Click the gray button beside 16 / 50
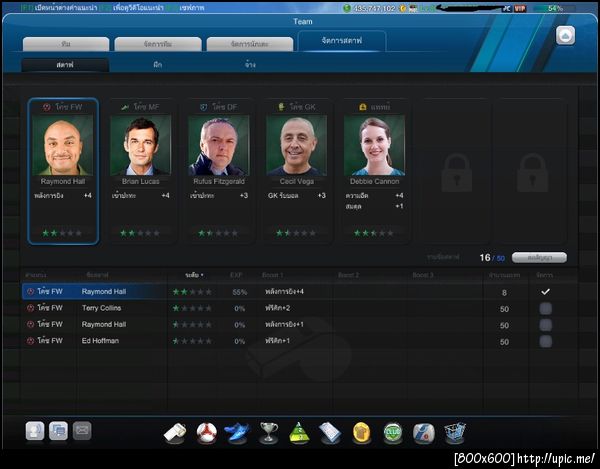 click(x=540, y=258)
